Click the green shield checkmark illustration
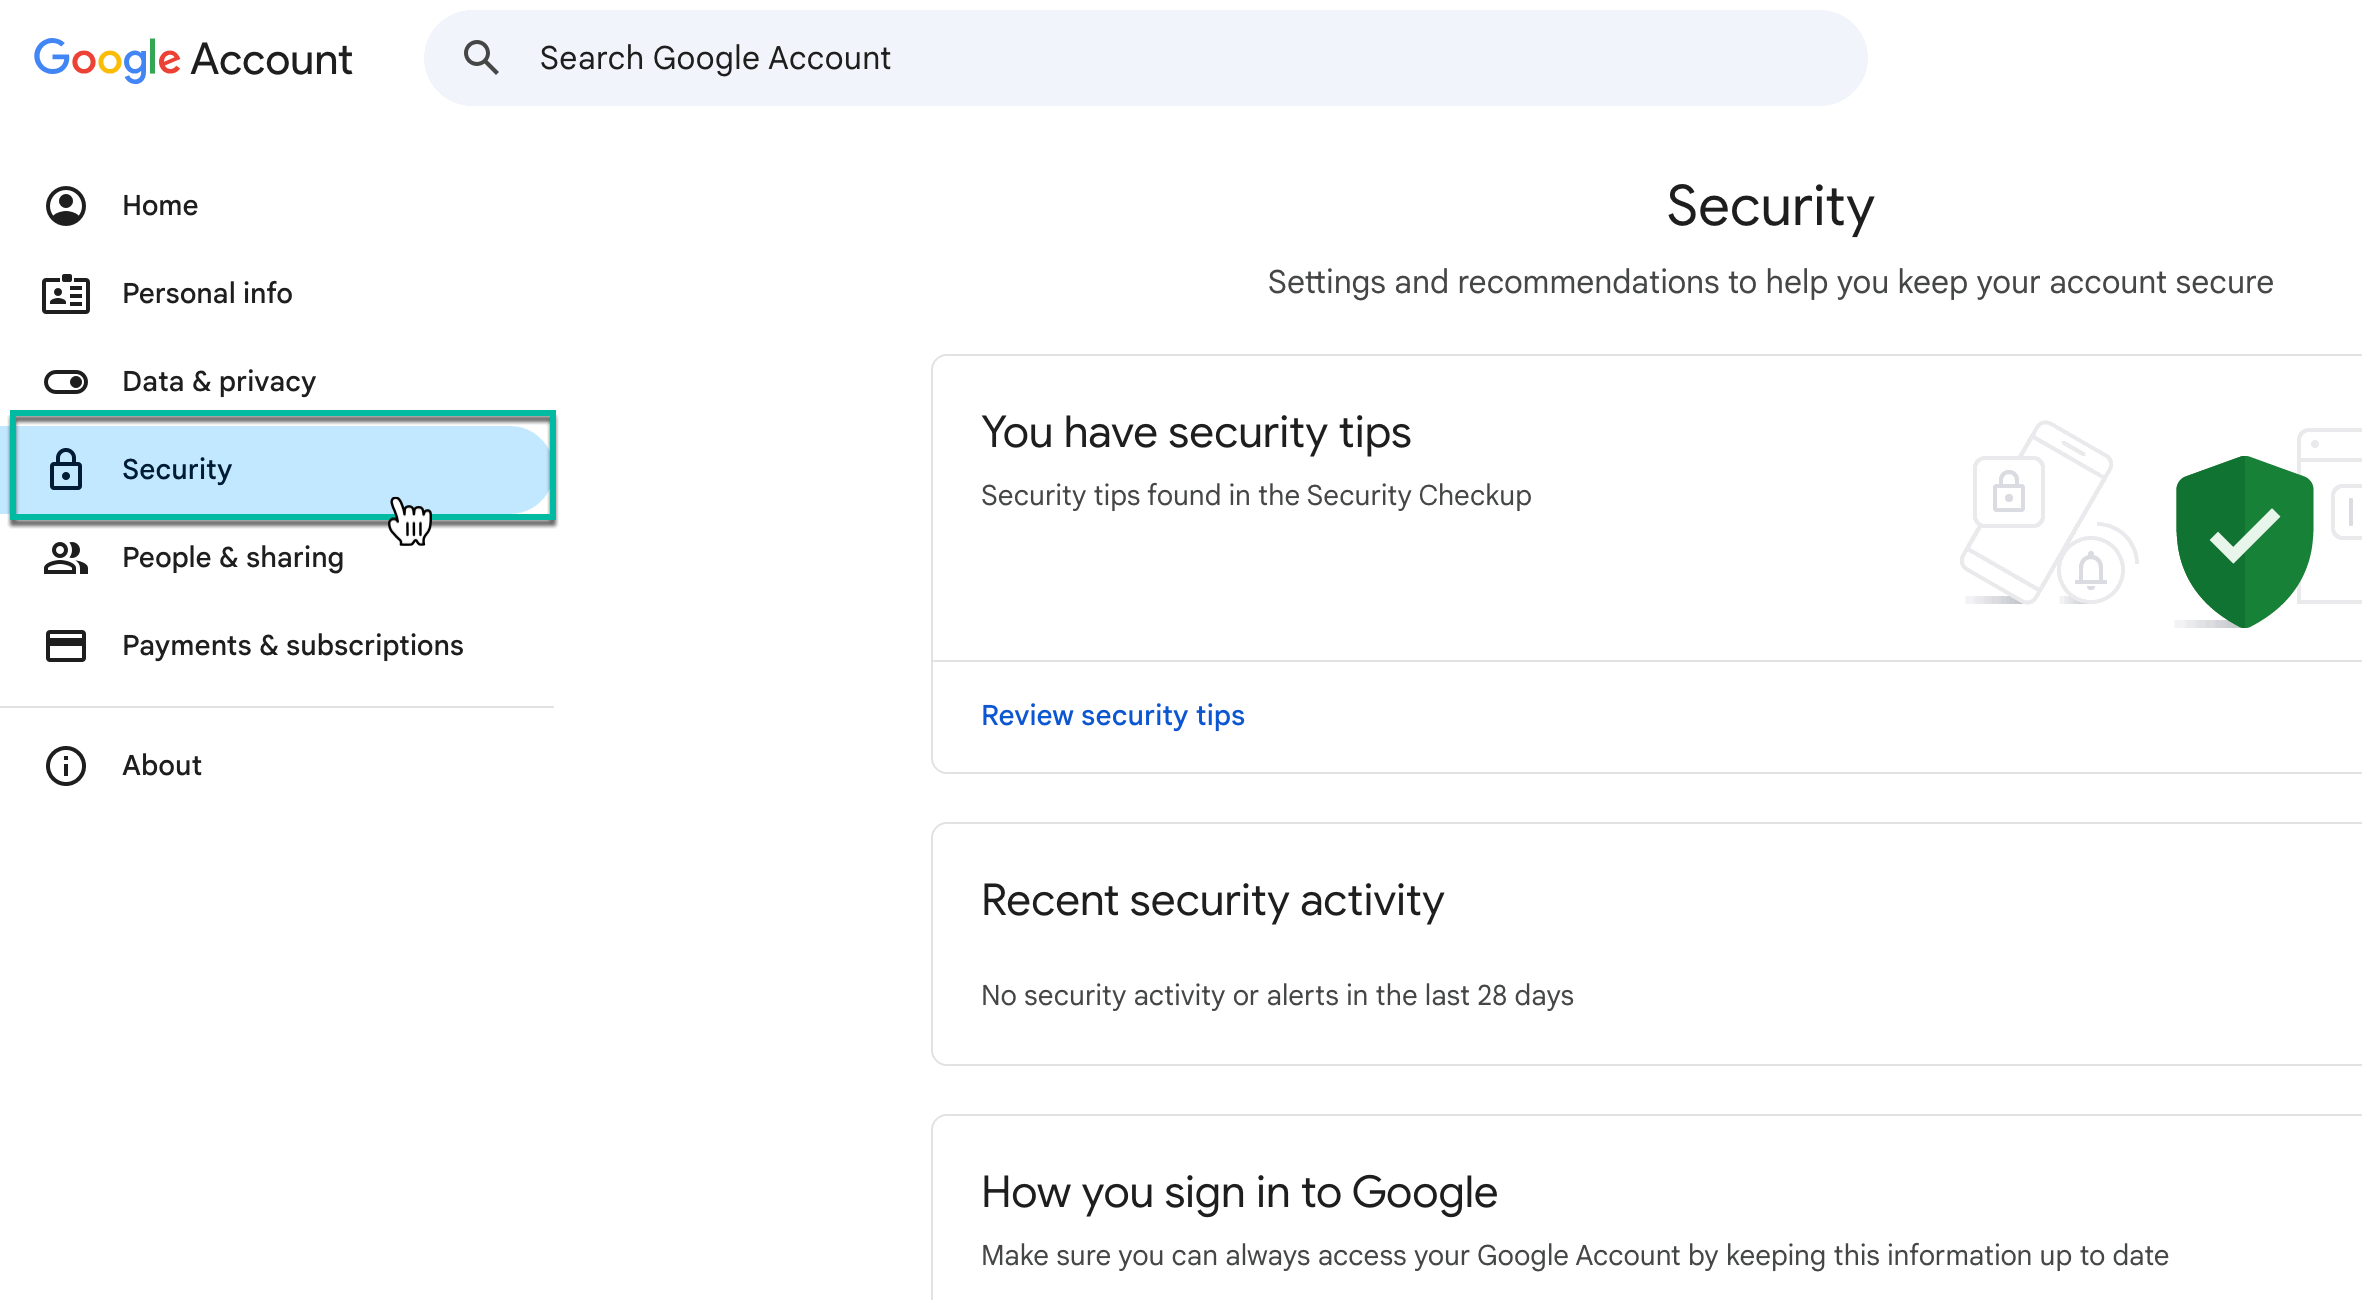2362x1300 pixels. pos(2244,540)
